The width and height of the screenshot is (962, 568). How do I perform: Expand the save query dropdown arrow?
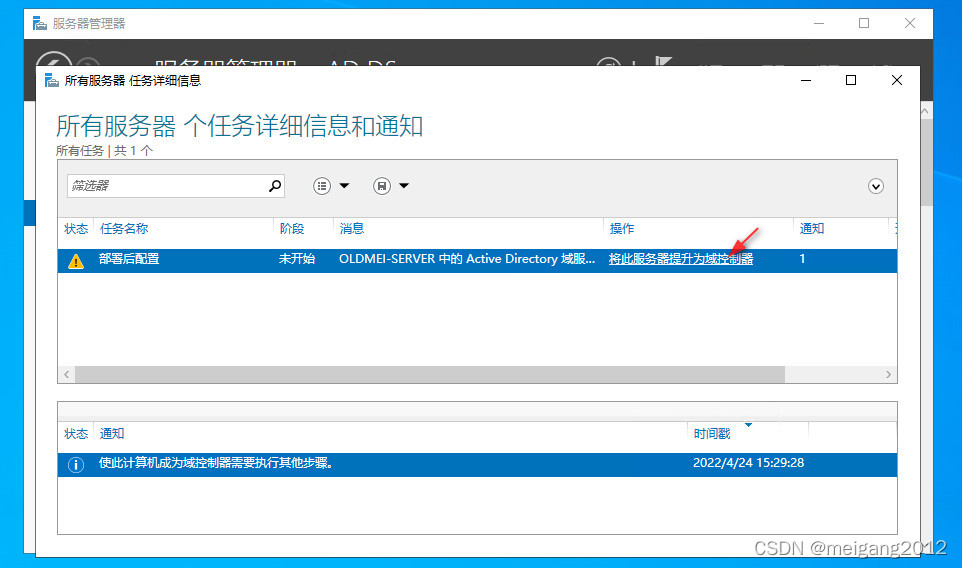404,186
